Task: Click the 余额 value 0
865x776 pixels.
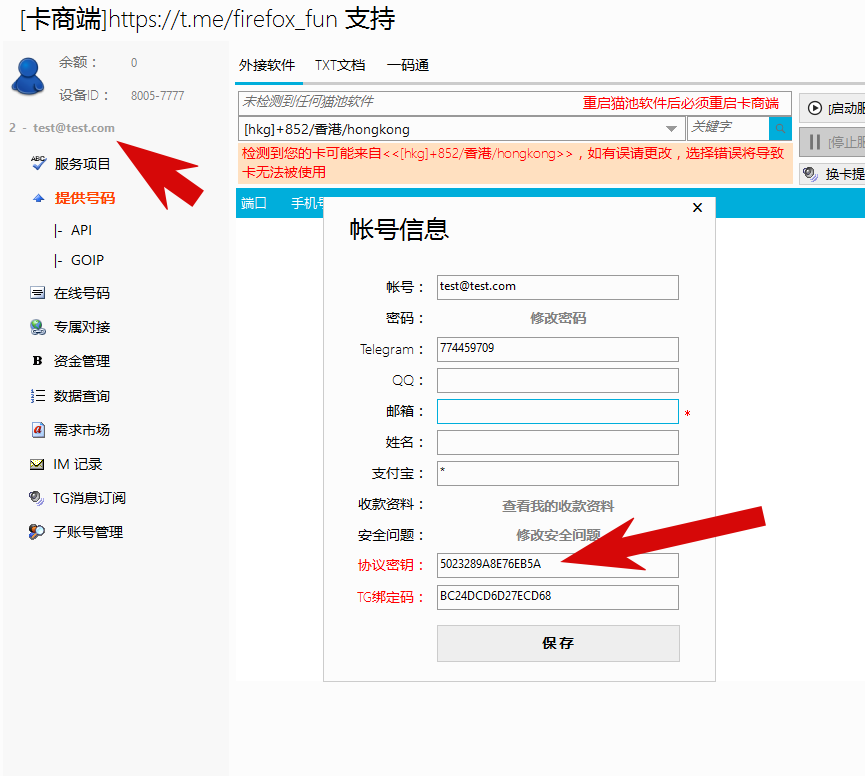Action: coord(134,63)
